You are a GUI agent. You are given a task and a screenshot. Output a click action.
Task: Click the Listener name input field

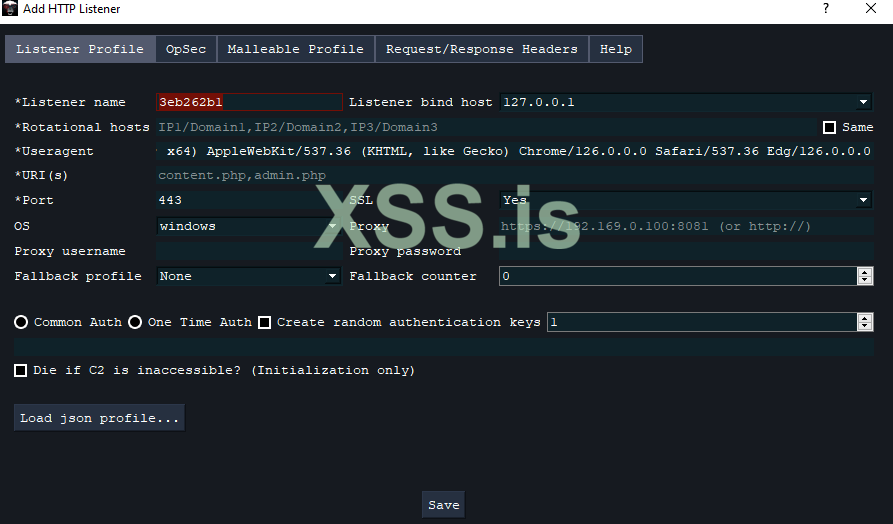pyautogui.click(x=249, y=102)
